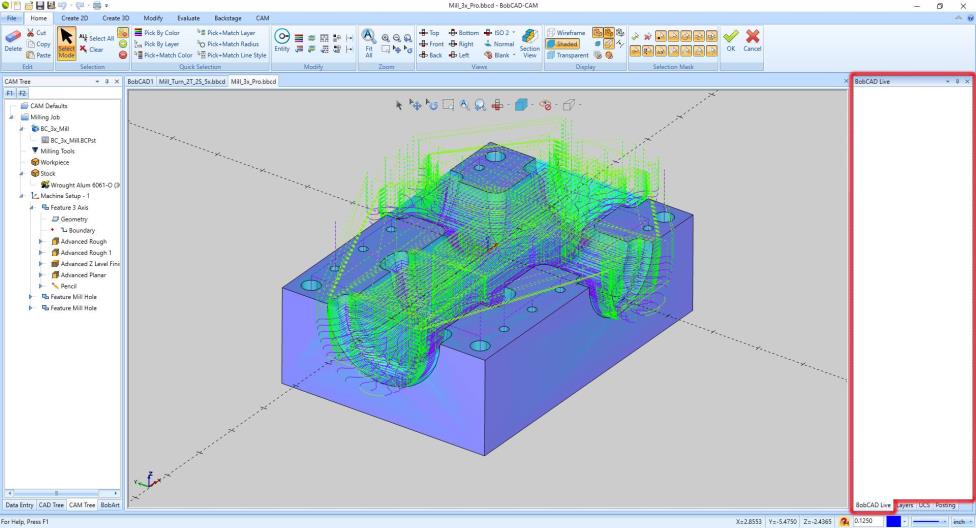Toggle the F1 button in CAM Tree
976x528 pixels.
point(9,93)
